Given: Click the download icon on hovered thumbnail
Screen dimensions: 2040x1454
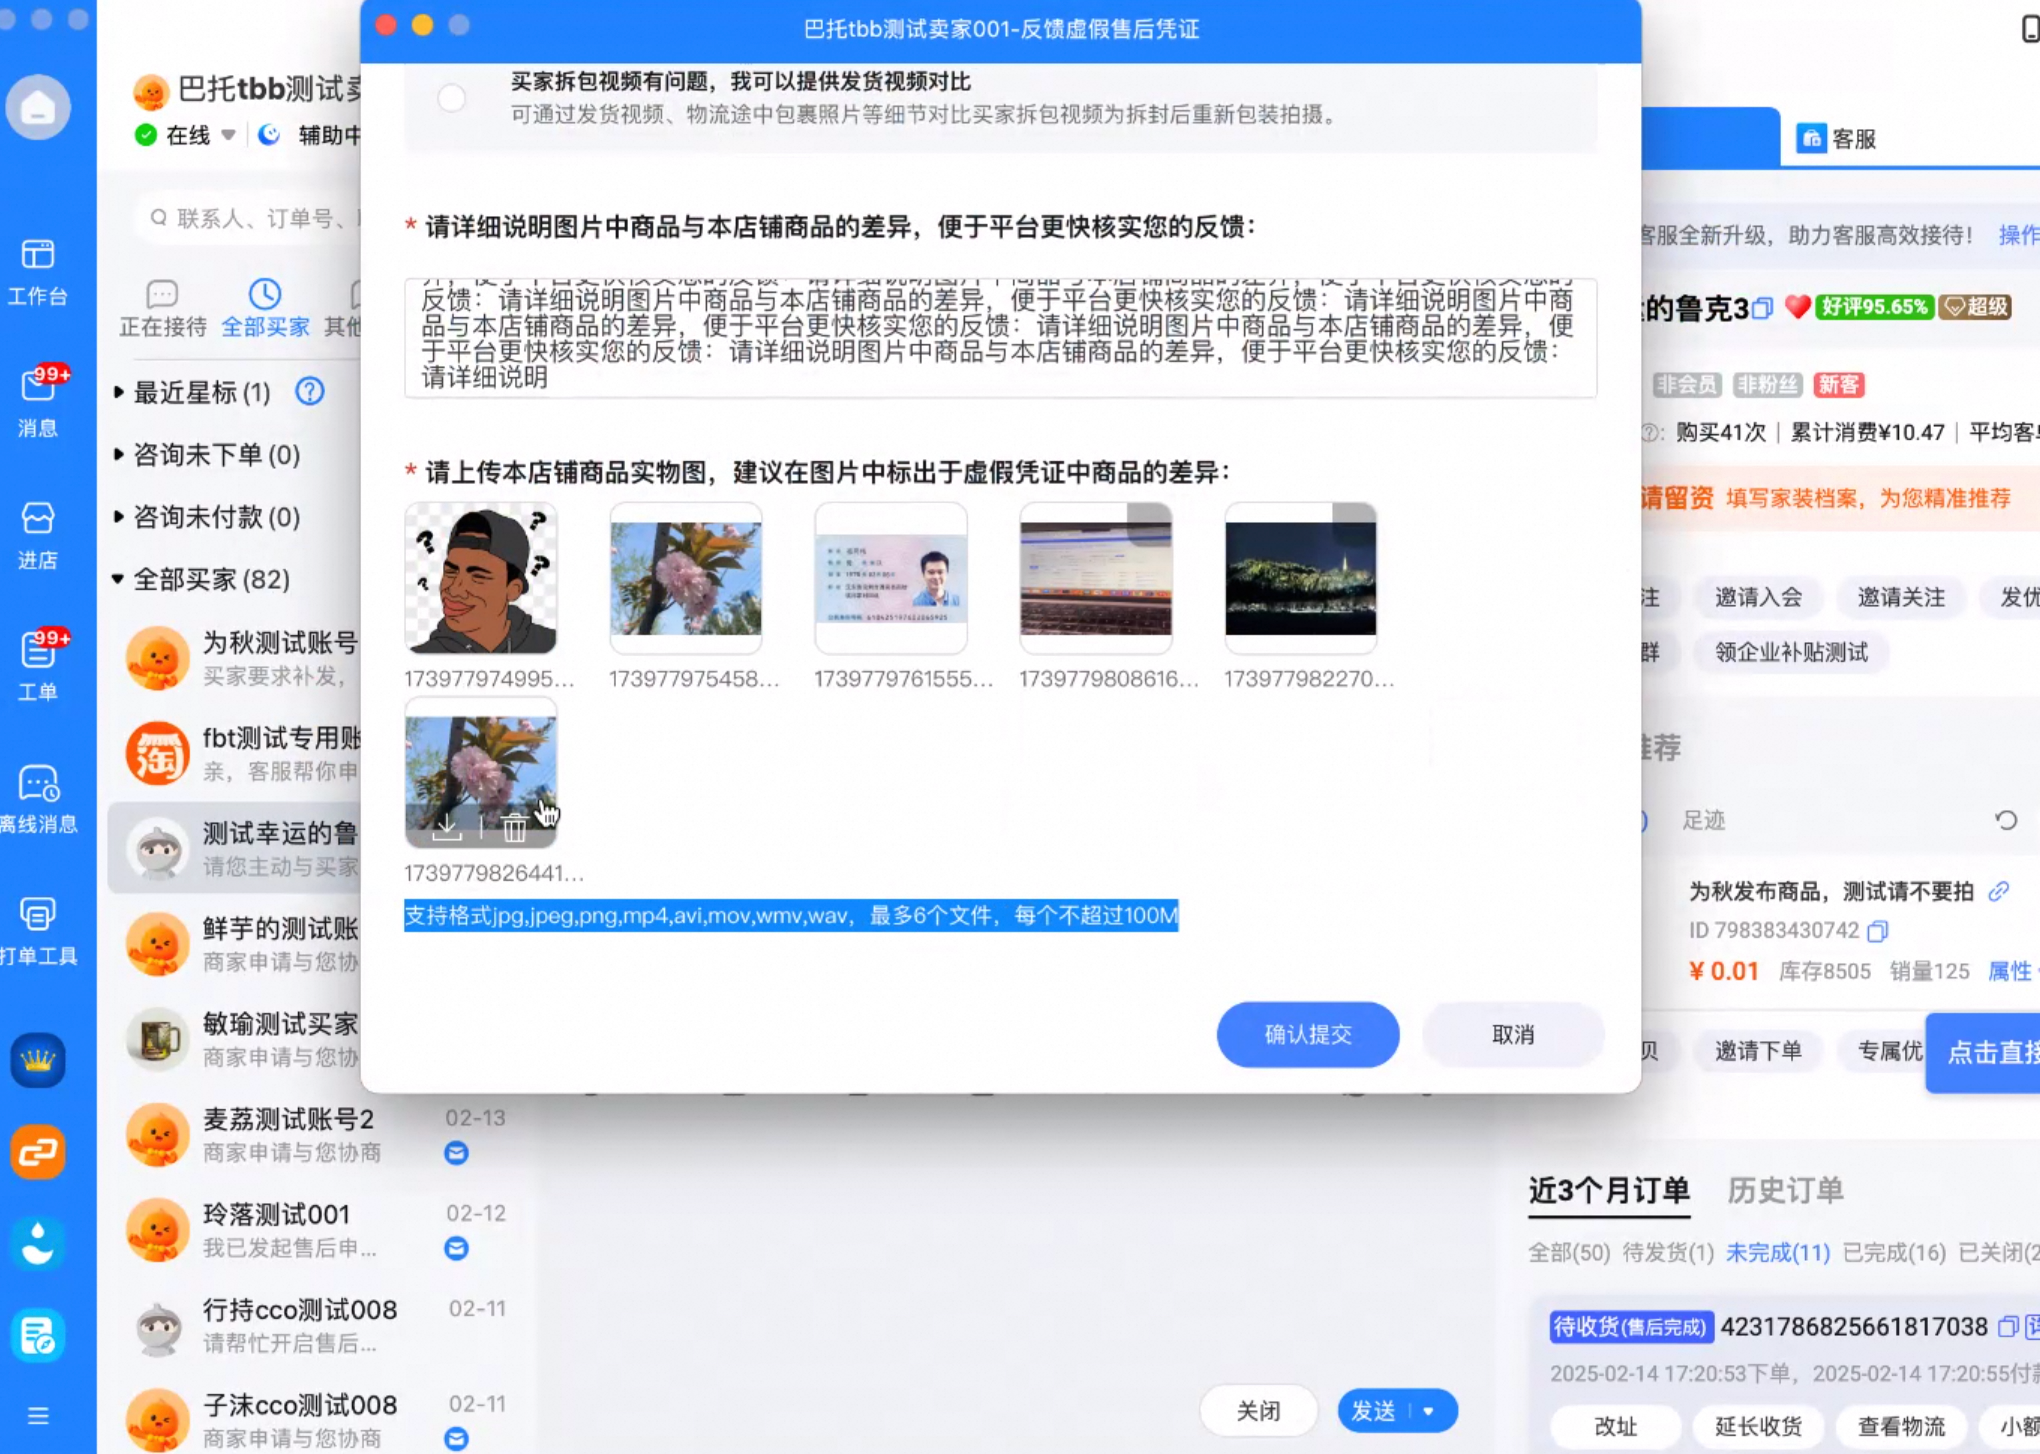Looking at the screenshot, I should [447, 827].
